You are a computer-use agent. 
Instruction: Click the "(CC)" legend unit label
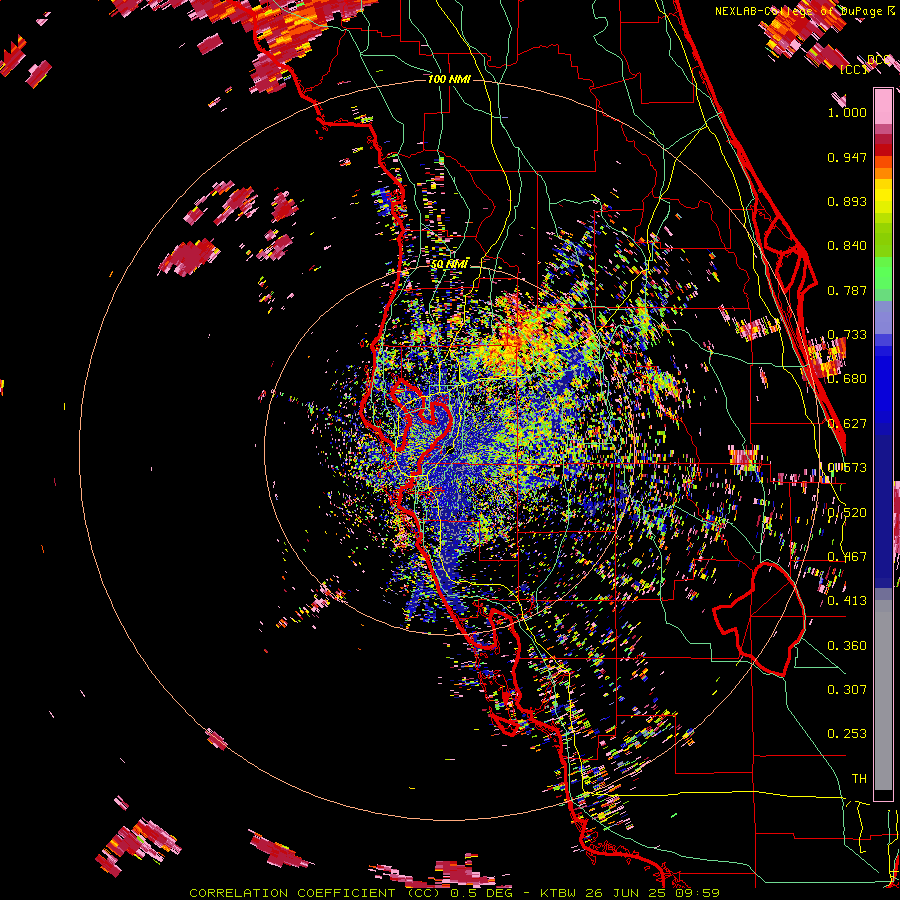click(x=853, y=69)
